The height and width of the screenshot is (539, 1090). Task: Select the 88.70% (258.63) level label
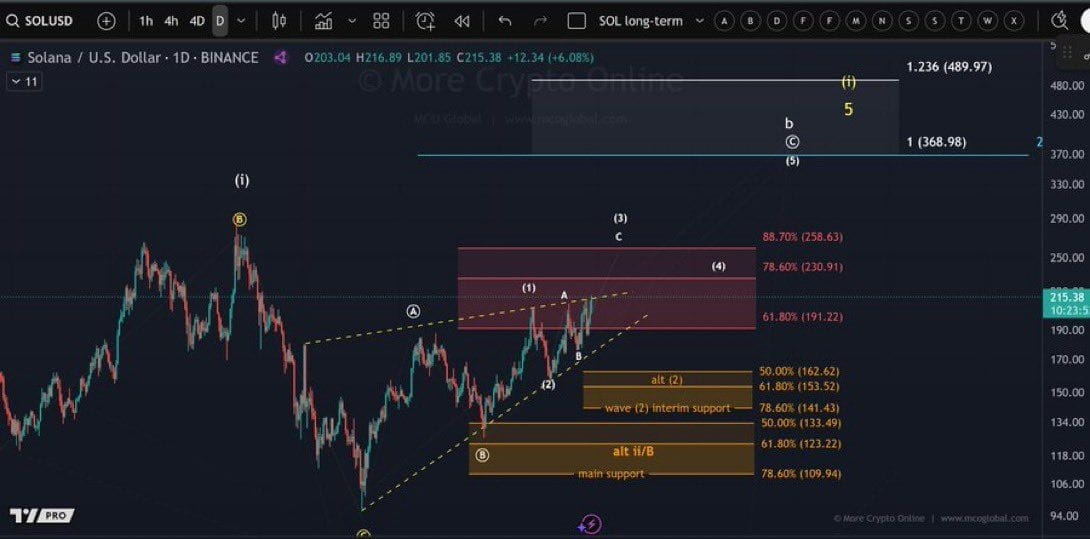(803, 237)
